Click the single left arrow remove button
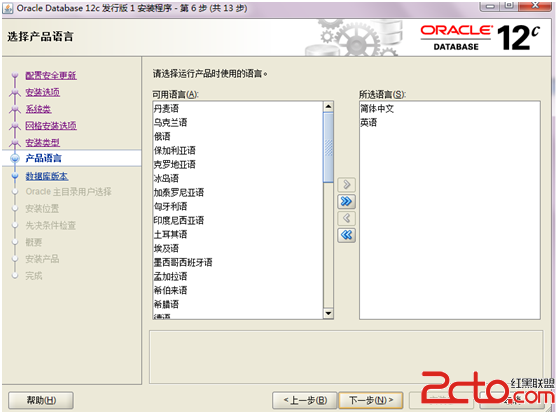 [x=346, y=218]
